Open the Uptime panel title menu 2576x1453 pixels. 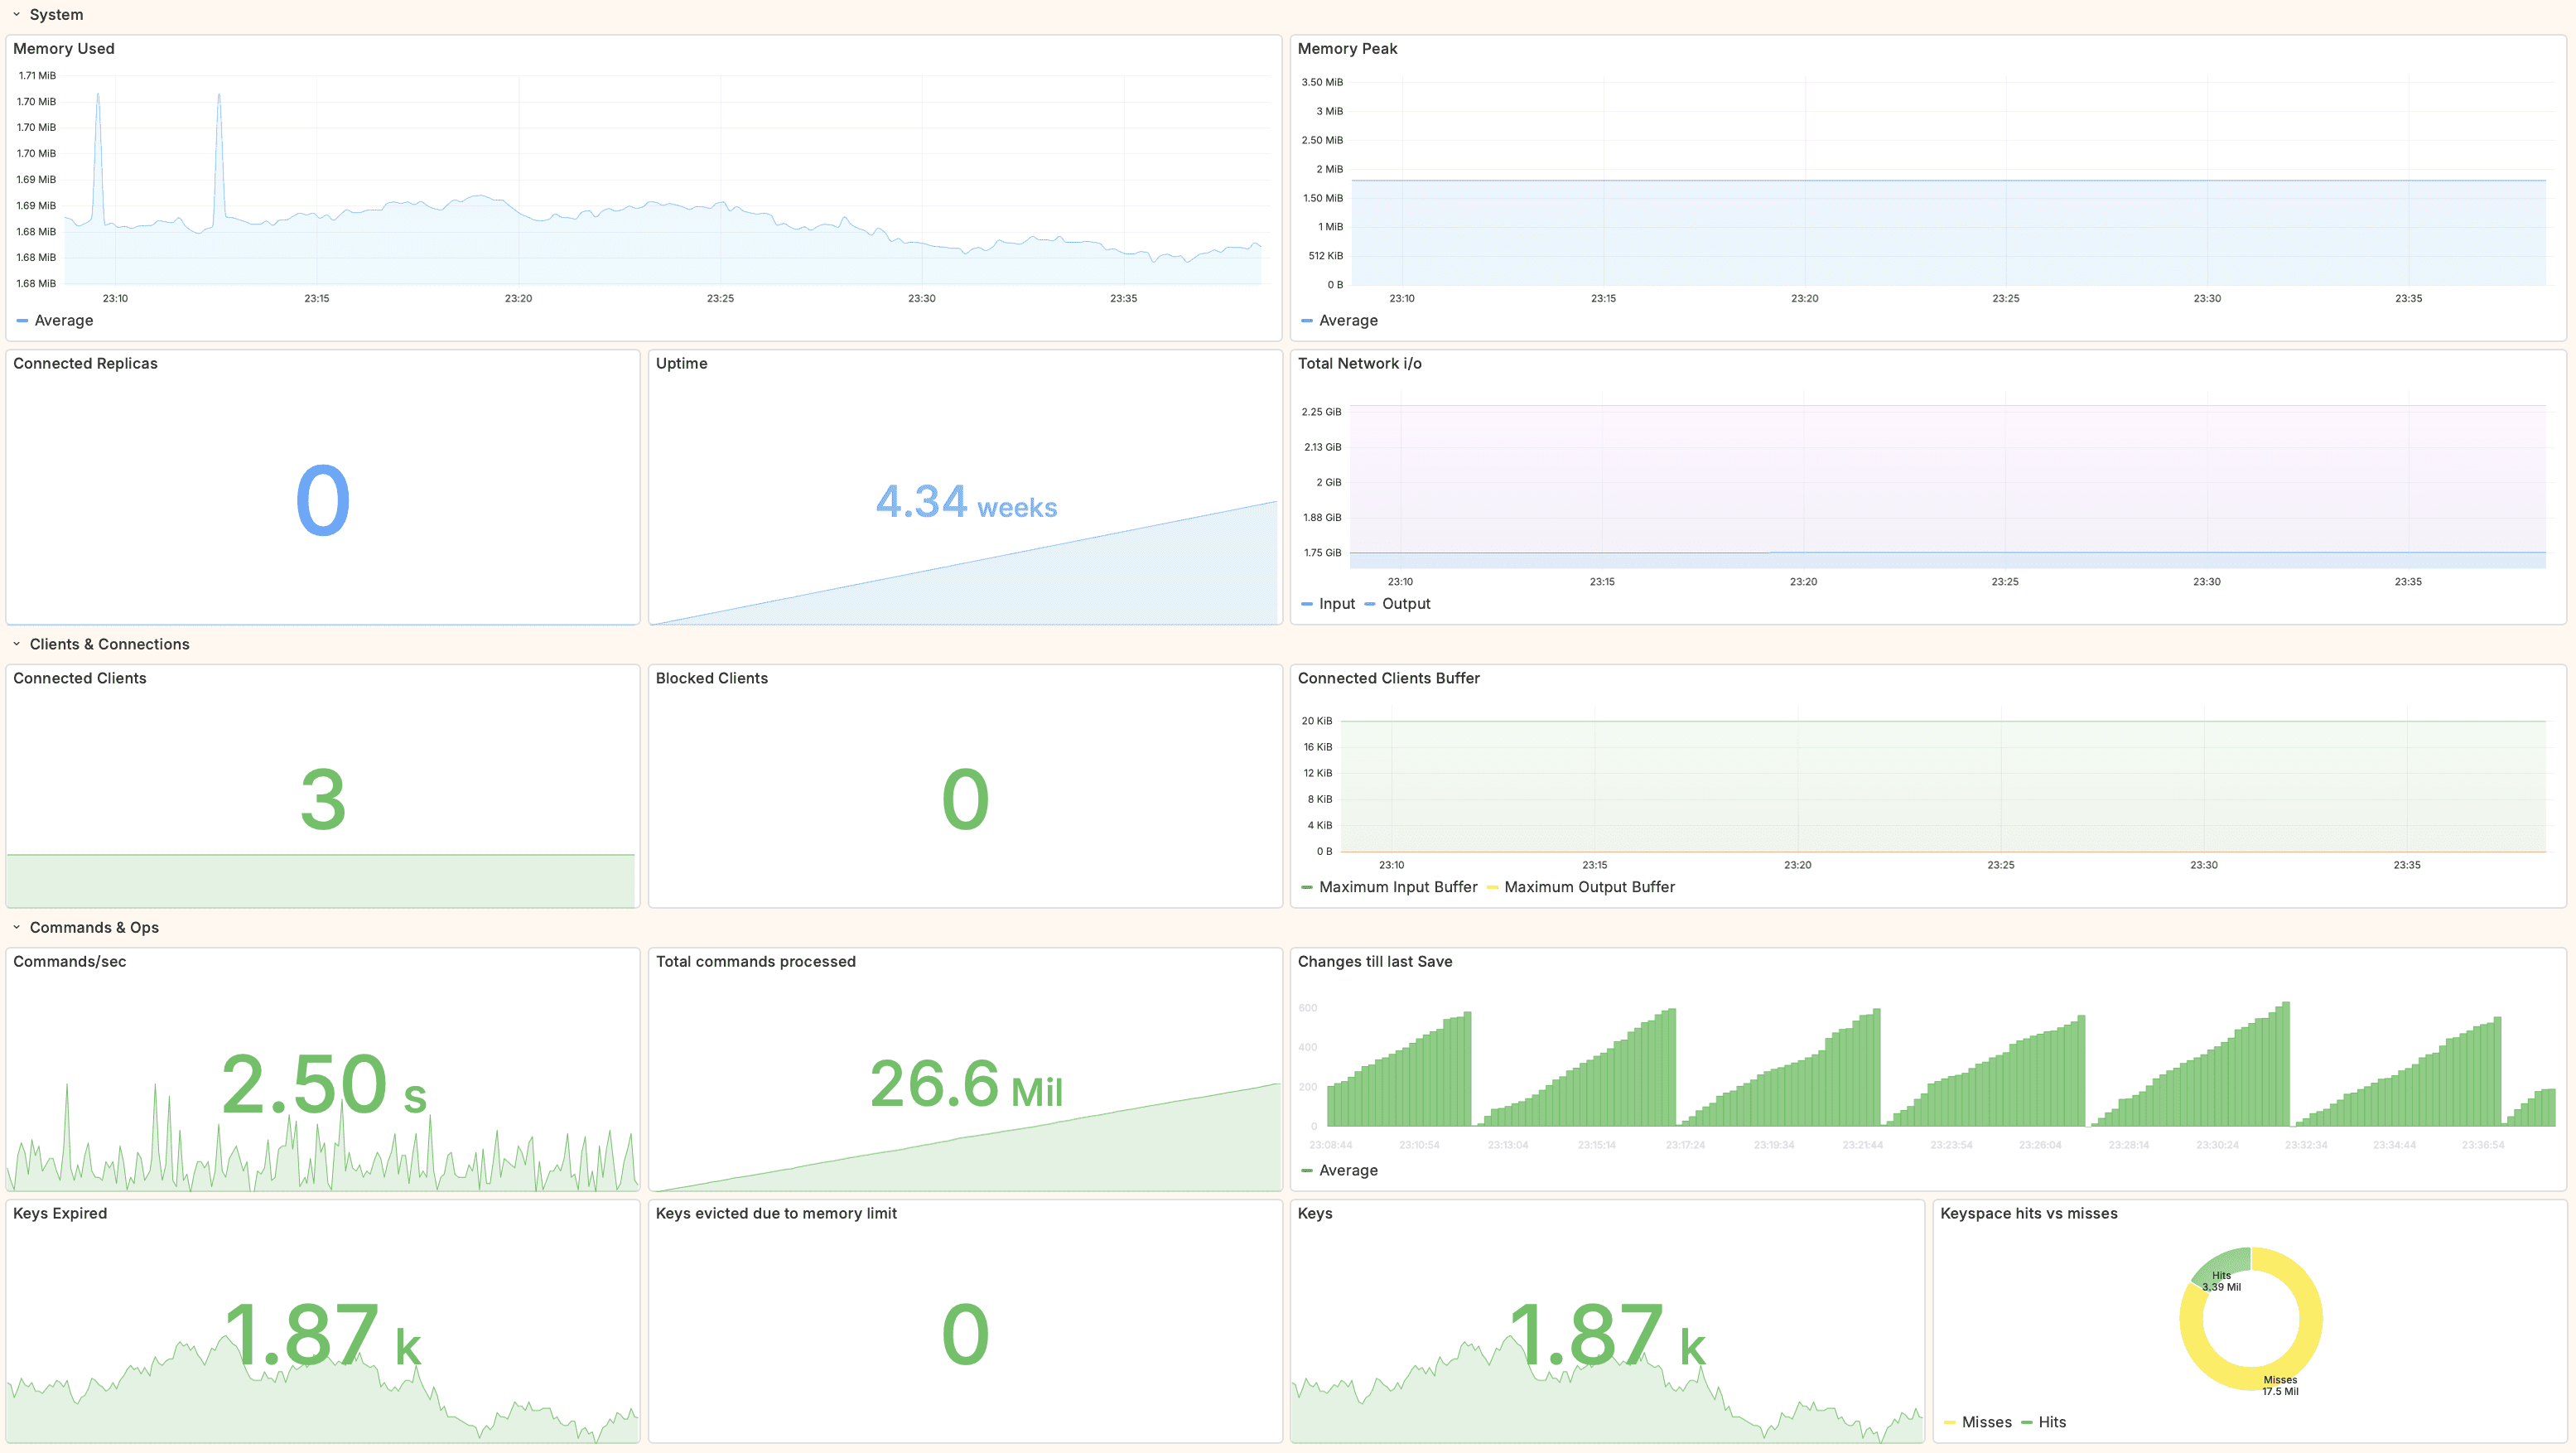[682, 363]
